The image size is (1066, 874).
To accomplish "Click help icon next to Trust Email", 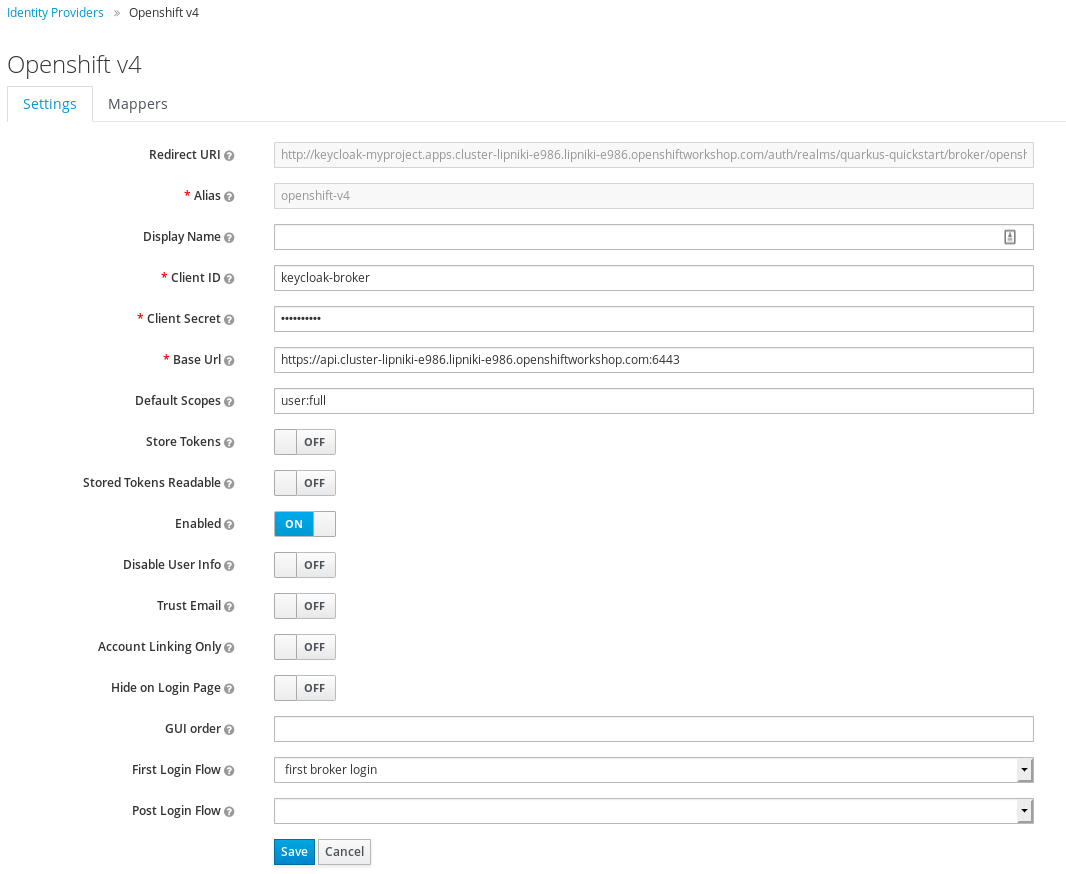I will point(229,607).
